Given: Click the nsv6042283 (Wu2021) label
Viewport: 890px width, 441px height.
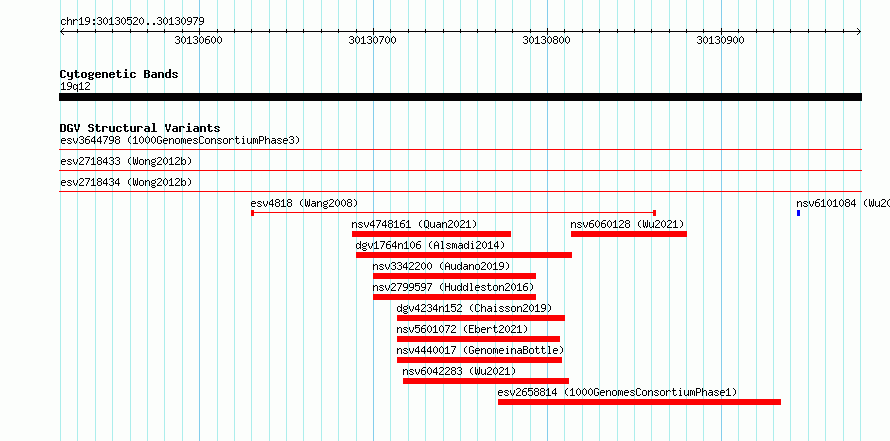Looking at the screenshot, I should [x=459, y=371].
